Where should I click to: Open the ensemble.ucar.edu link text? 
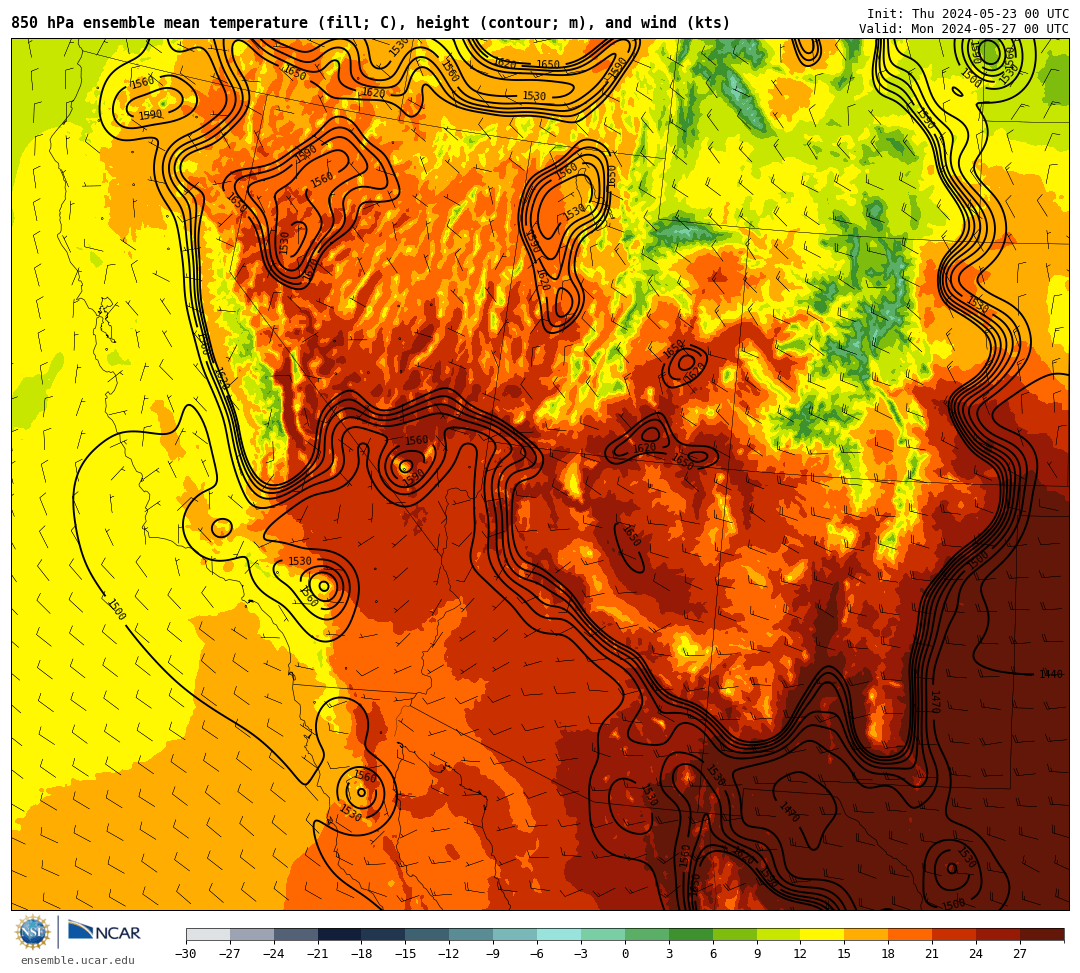[x=78, y=960]
